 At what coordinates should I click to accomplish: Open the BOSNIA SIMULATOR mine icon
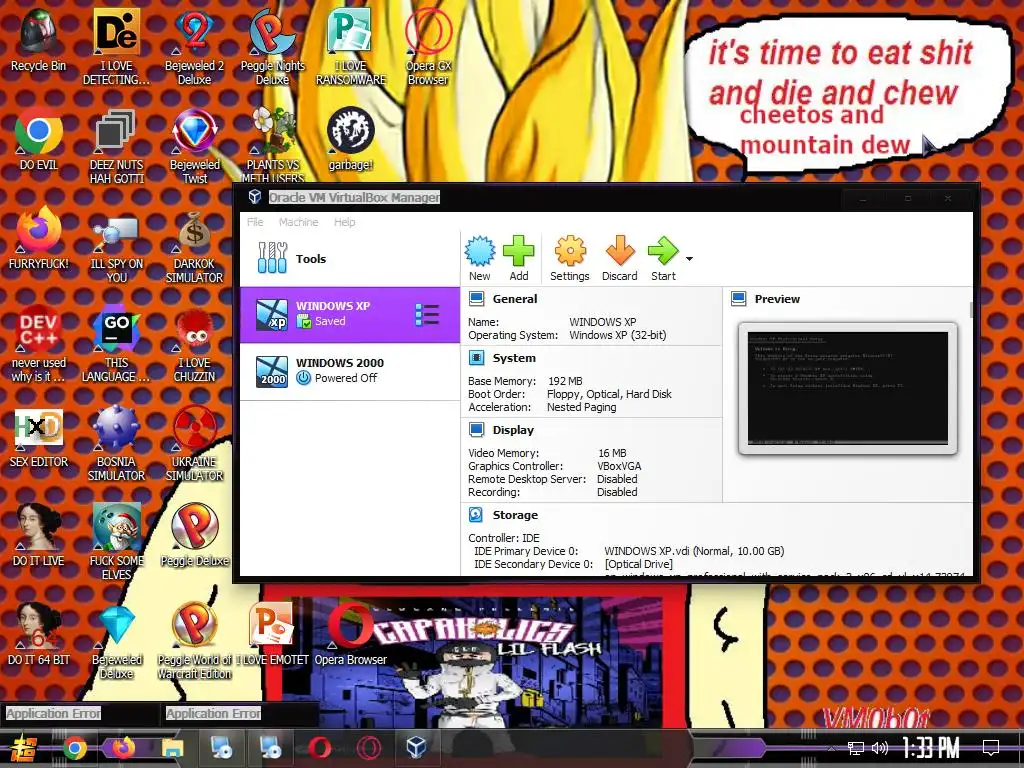[x=116, y=444]
